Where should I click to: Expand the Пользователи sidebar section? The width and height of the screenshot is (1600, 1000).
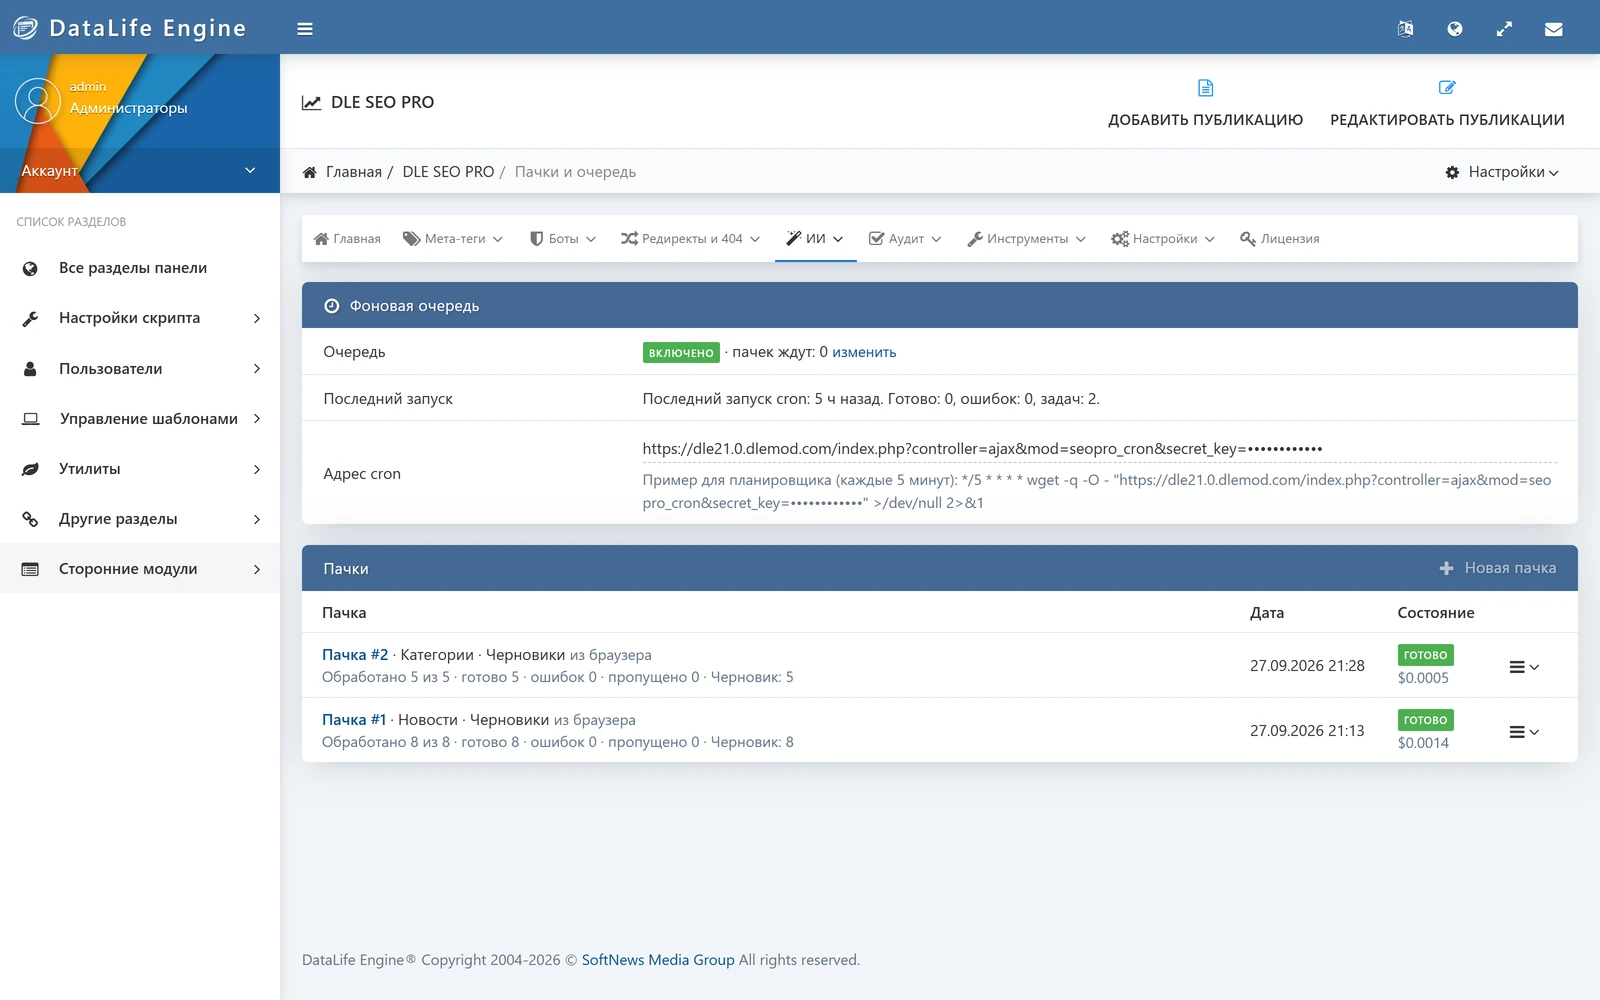pyautogui.click(x=140, y=369)
